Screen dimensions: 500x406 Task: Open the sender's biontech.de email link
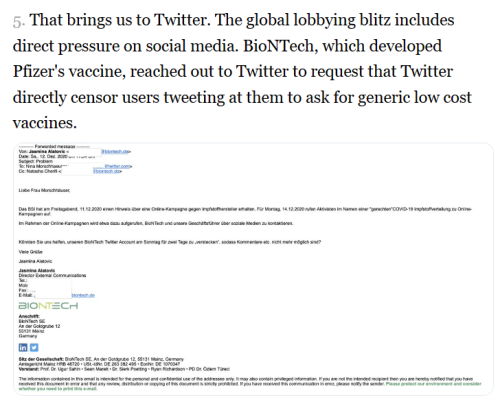tap(116, 152)
